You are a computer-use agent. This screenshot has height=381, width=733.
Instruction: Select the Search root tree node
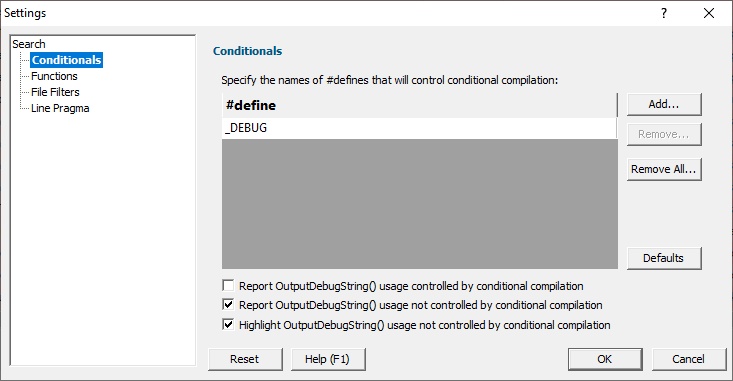(29, 44)
